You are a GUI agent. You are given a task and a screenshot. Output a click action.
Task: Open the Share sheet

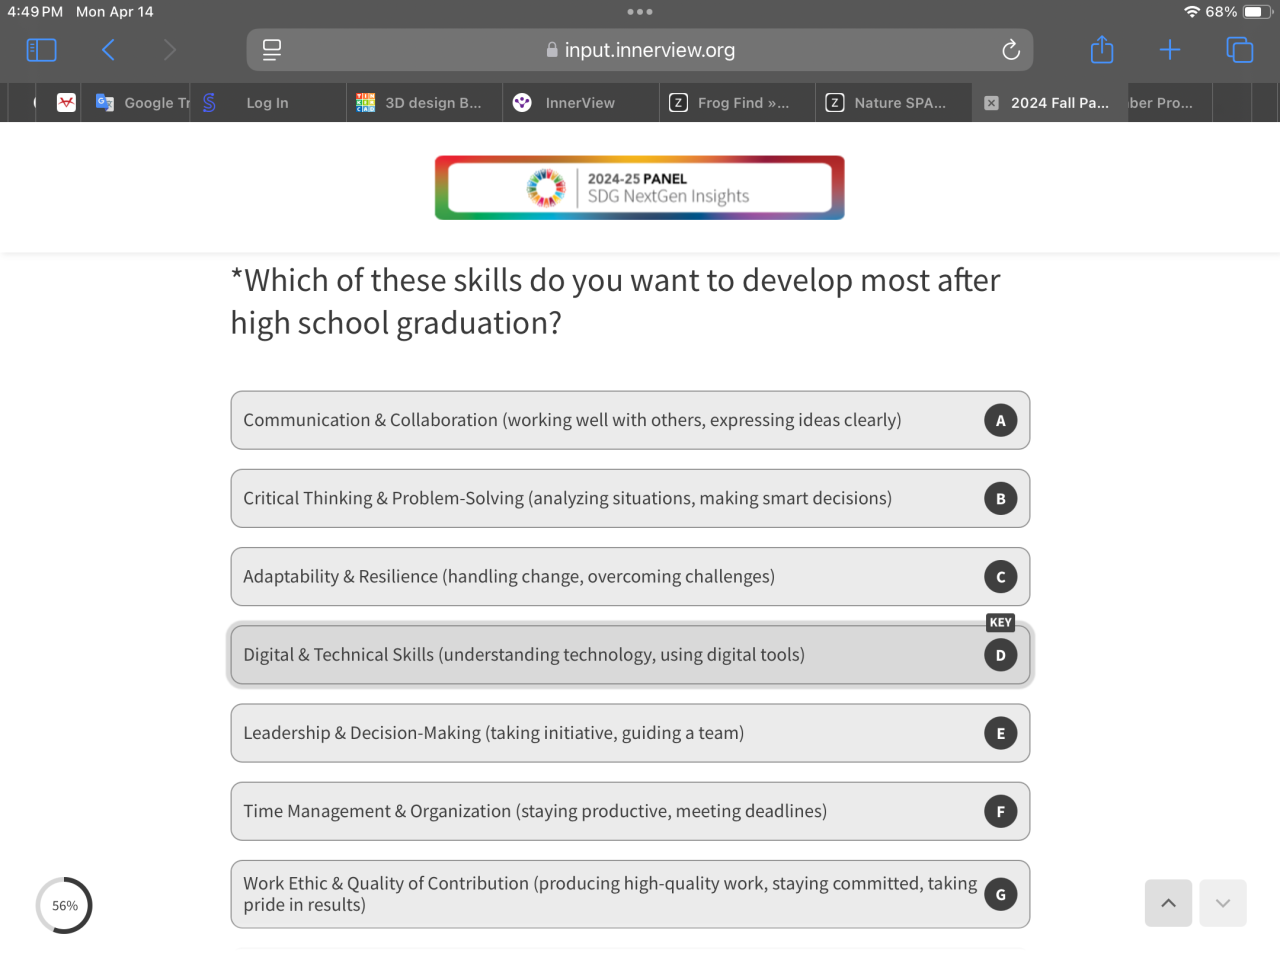[1102, 50]
